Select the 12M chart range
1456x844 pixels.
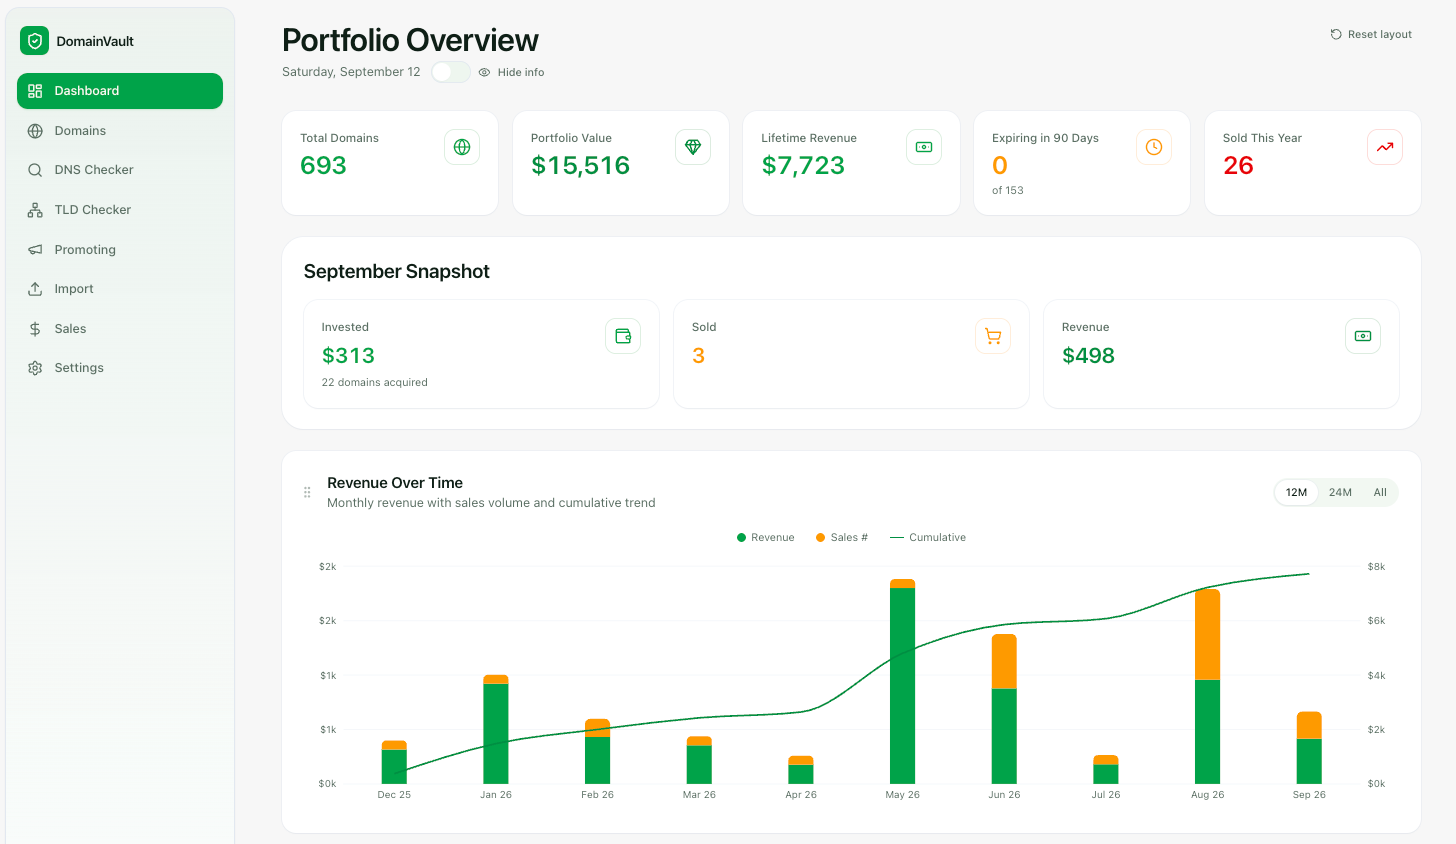pyautogui.click(x=1296, y=492)
